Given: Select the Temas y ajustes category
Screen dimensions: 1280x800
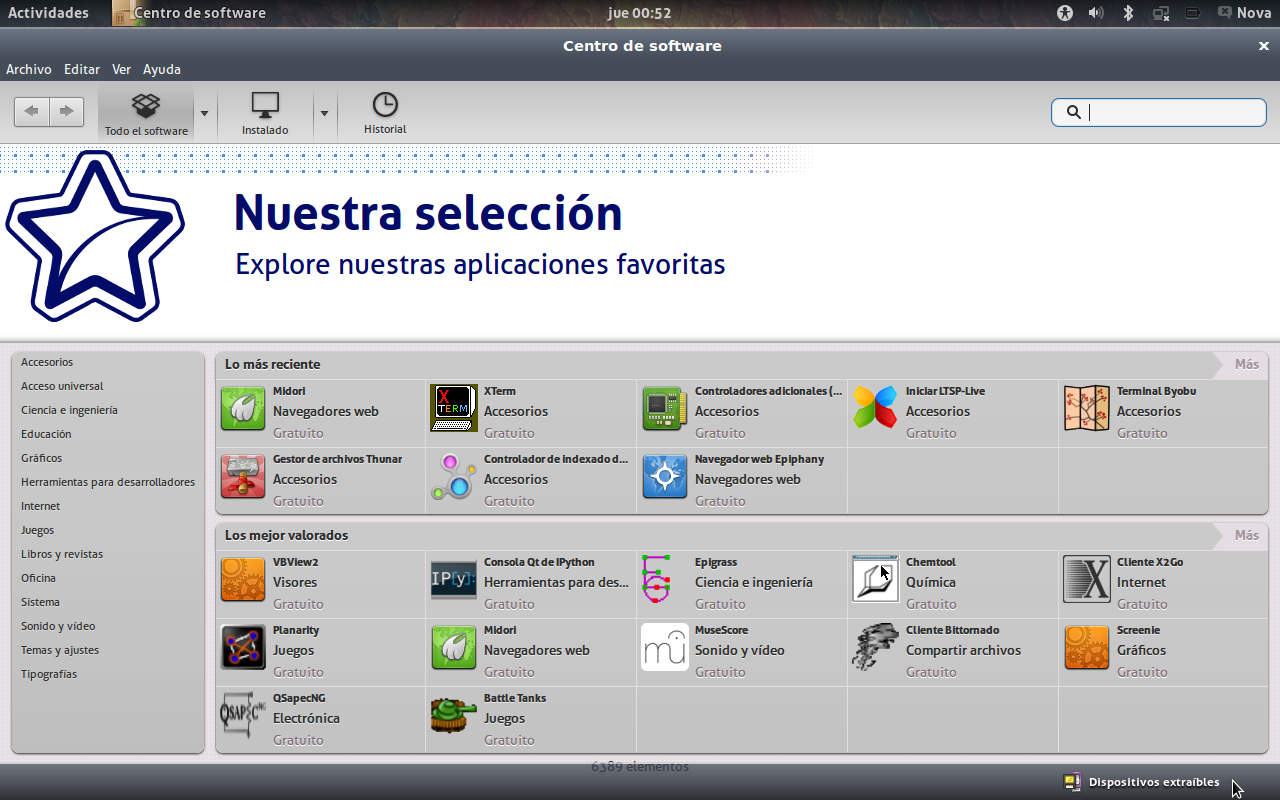Looking at the screenshot, I should 60,650.
